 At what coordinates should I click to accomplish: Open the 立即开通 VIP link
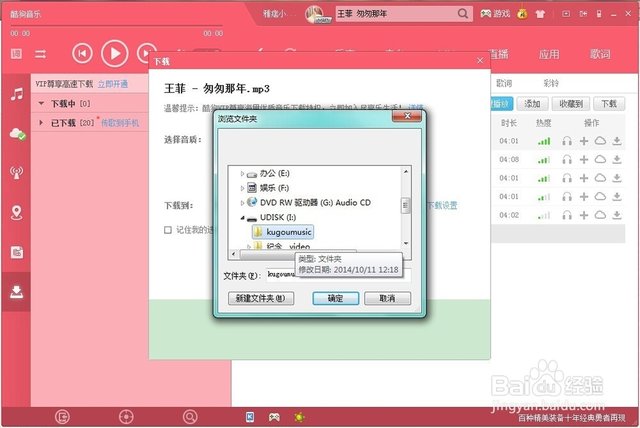(x=113, y=84)
